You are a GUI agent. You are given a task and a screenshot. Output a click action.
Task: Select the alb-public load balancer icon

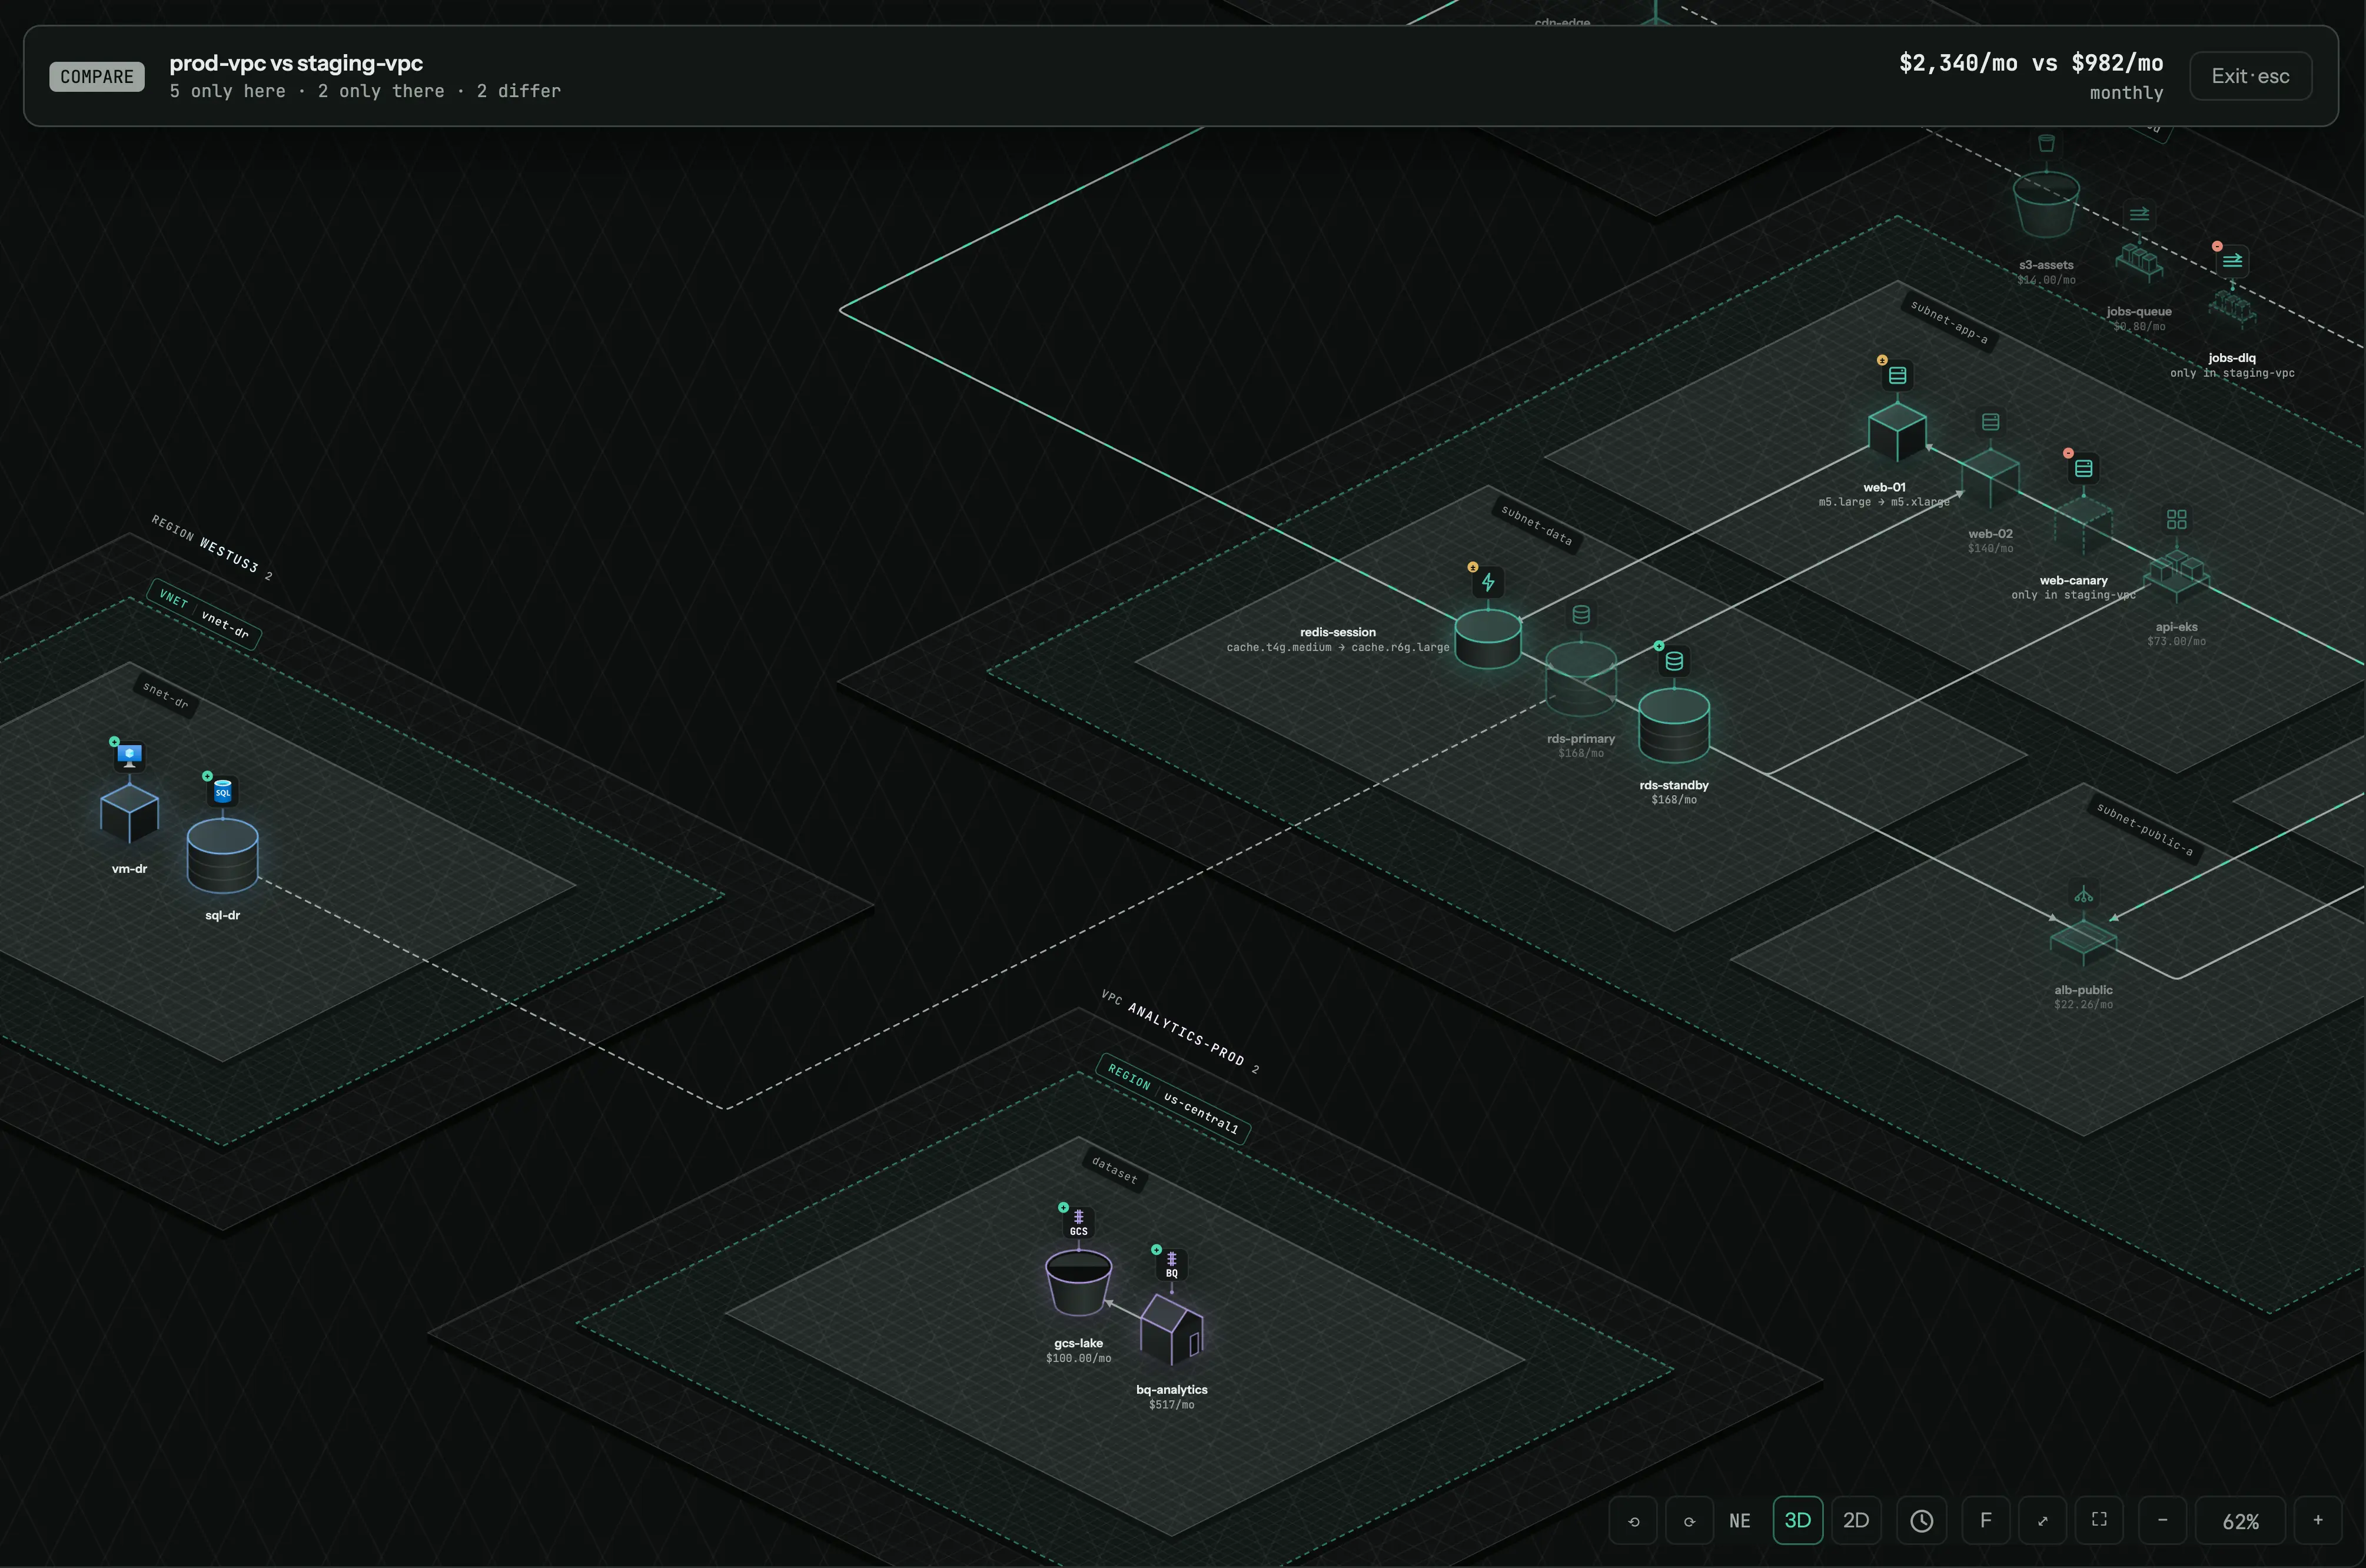2083,894
